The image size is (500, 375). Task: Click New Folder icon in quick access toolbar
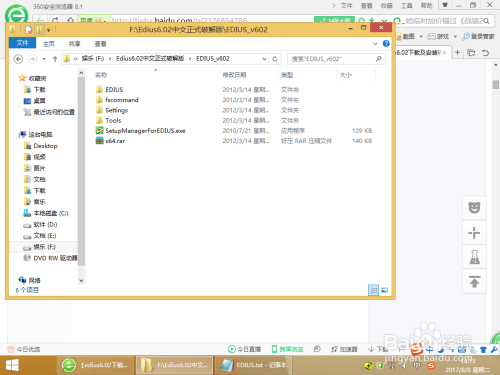[x=39, y=30]
